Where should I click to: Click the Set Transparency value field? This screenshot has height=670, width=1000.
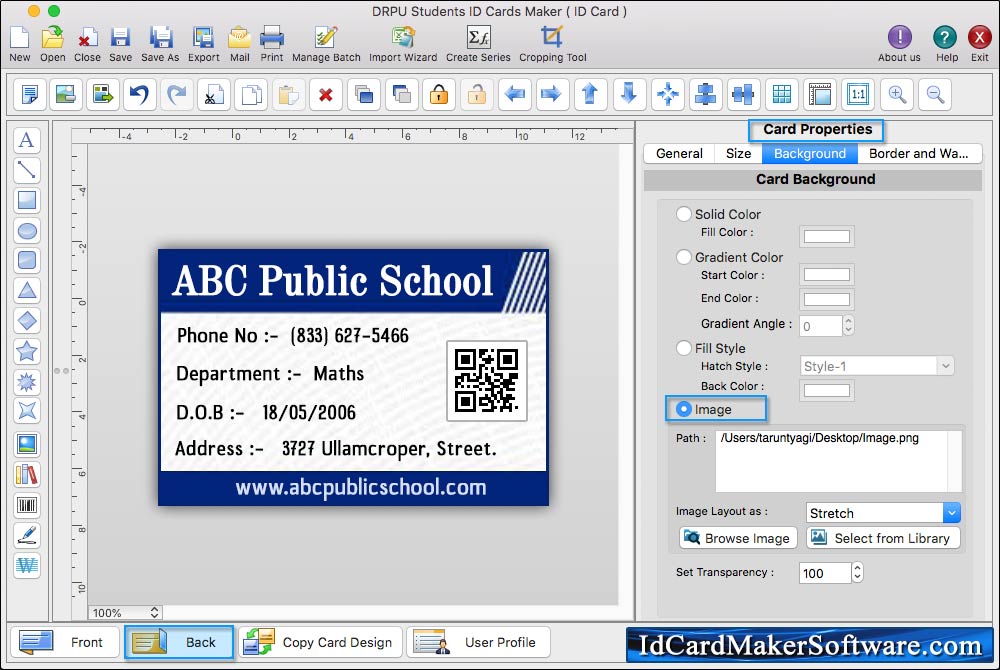pyautogui.click(x=825, y=572)
